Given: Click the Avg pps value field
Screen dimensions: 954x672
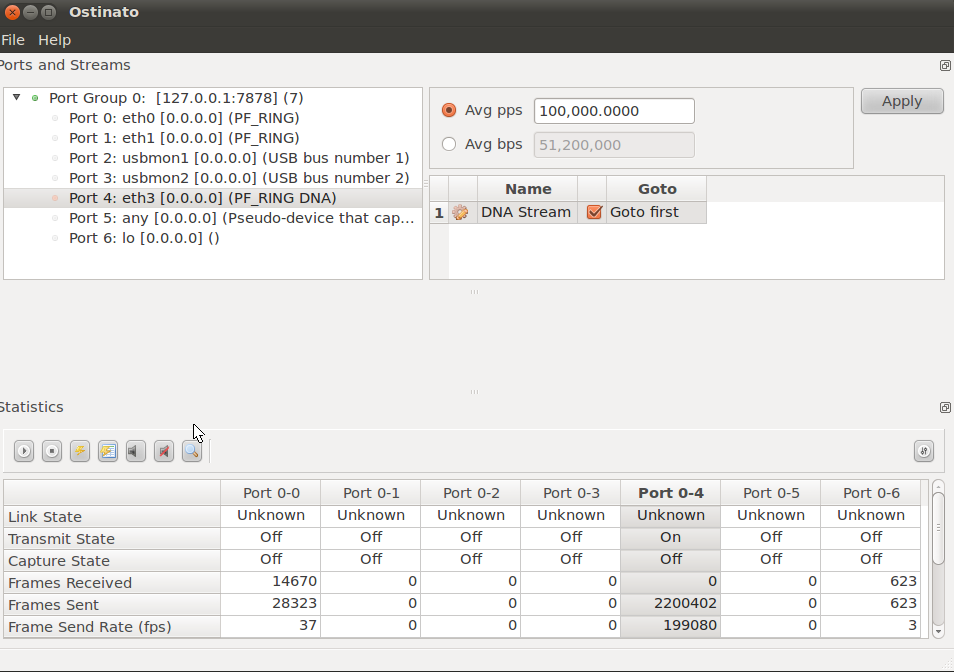Looking at the screenshot, I should tap(614, 111).
